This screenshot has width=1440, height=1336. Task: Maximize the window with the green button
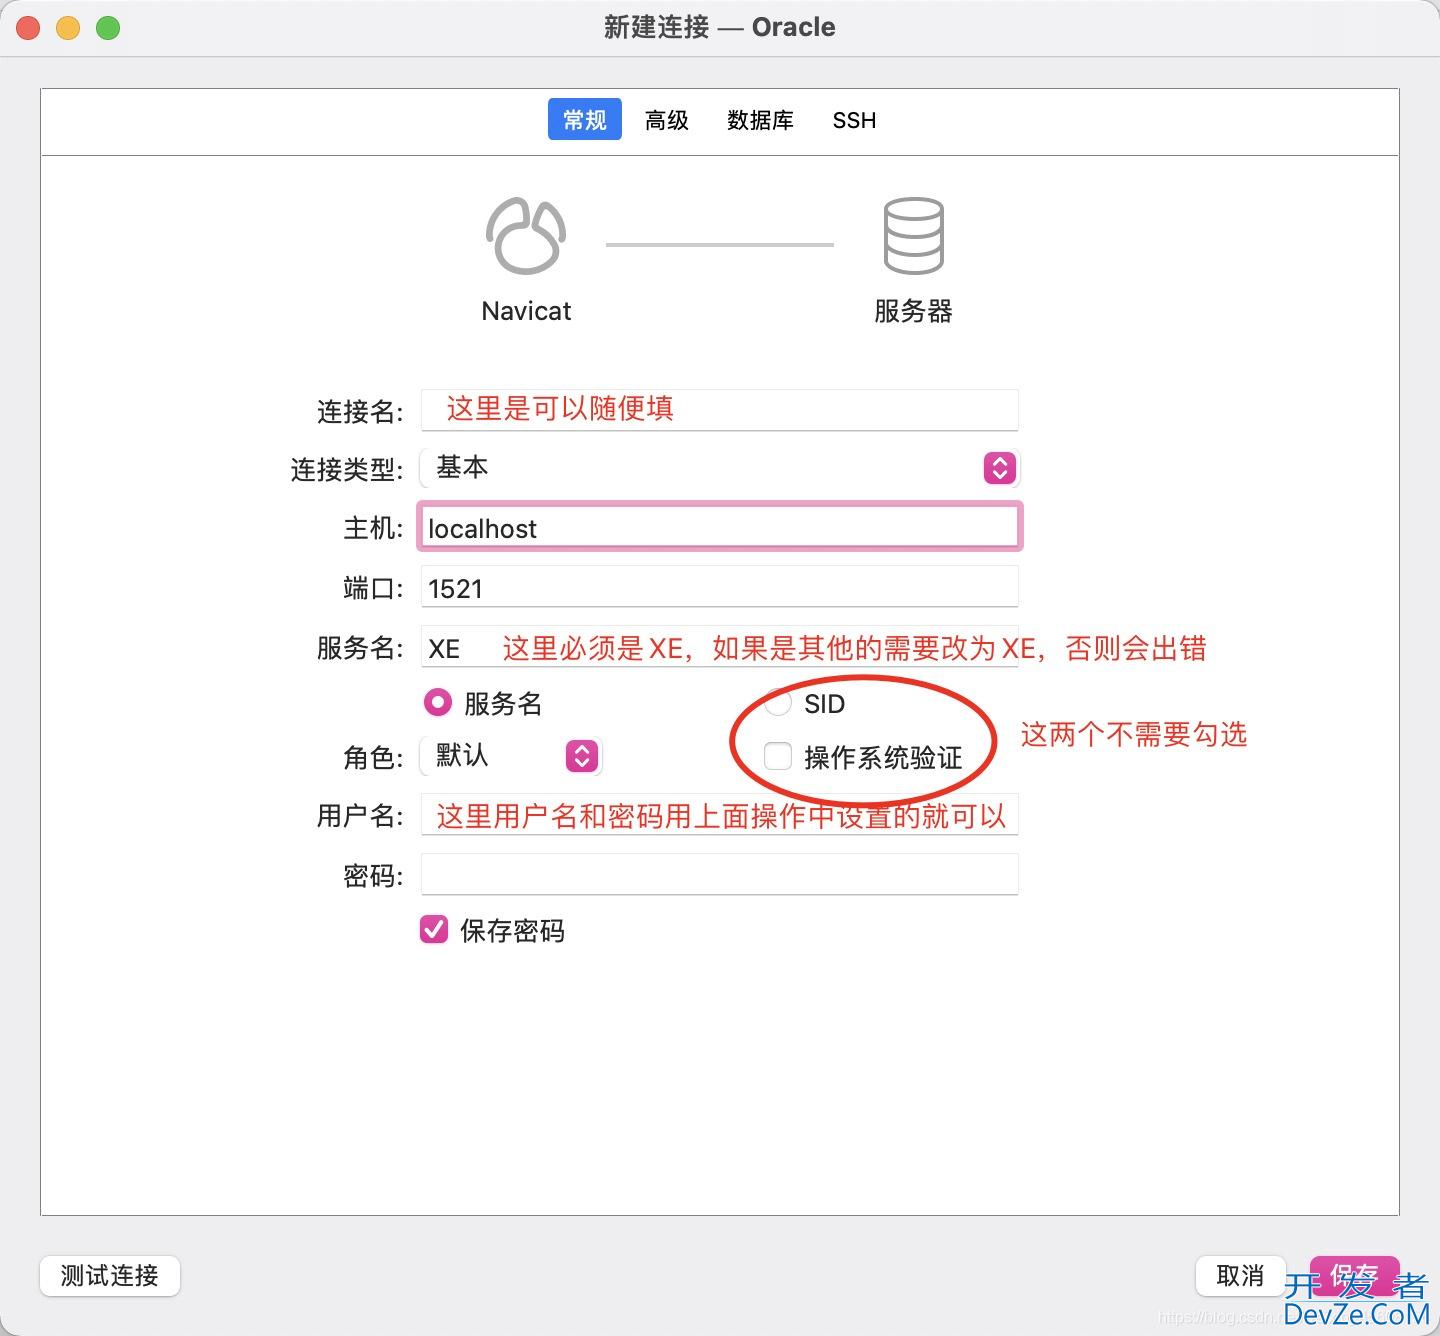108,28
